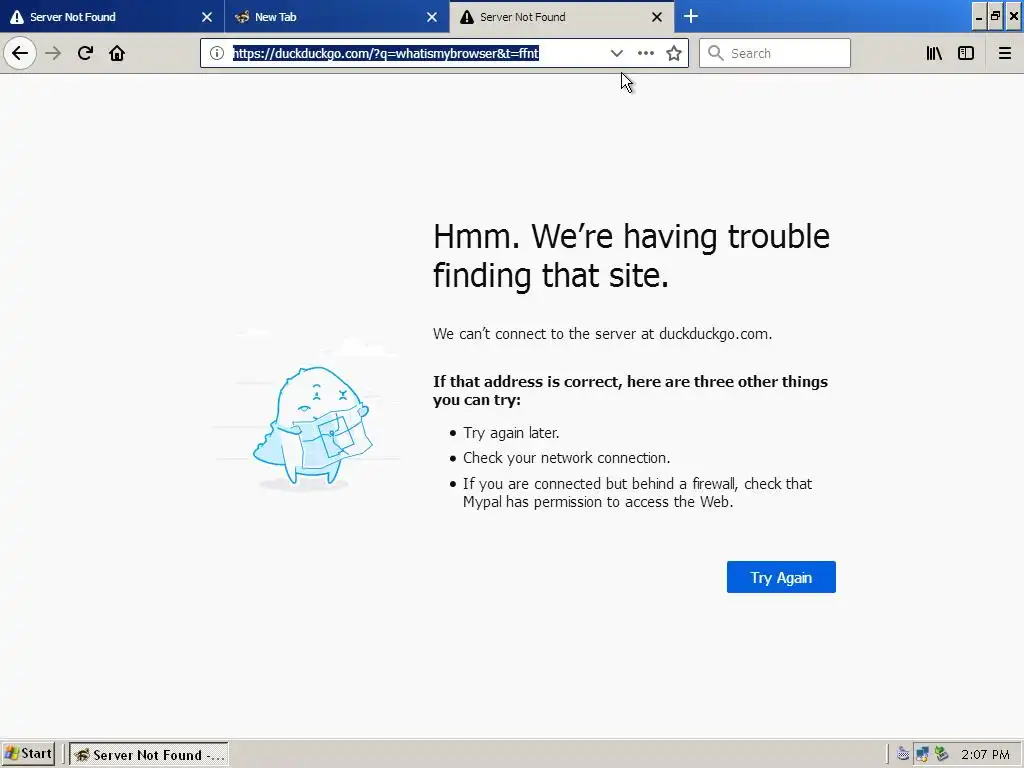Screen dimensions: 1024x768
Task: Open the Library icon
Action: tap(934, 53)
